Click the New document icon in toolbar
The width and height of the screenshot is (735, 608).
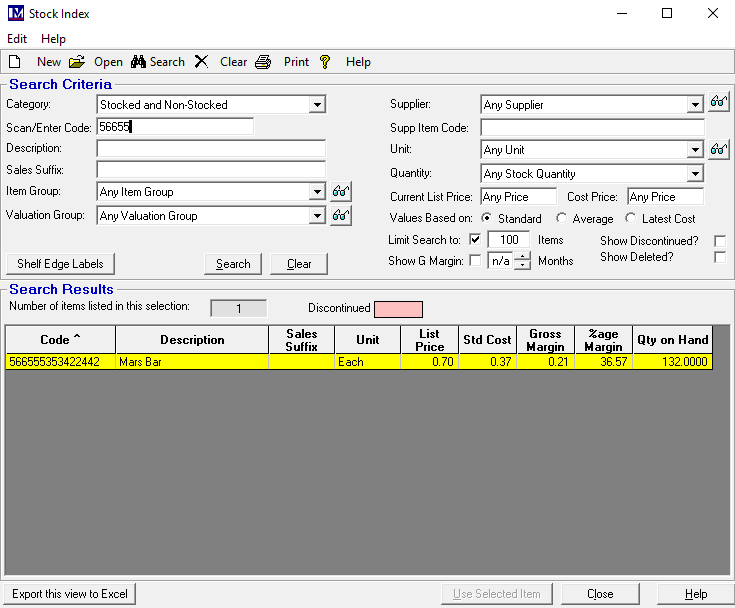click(15, 62)
